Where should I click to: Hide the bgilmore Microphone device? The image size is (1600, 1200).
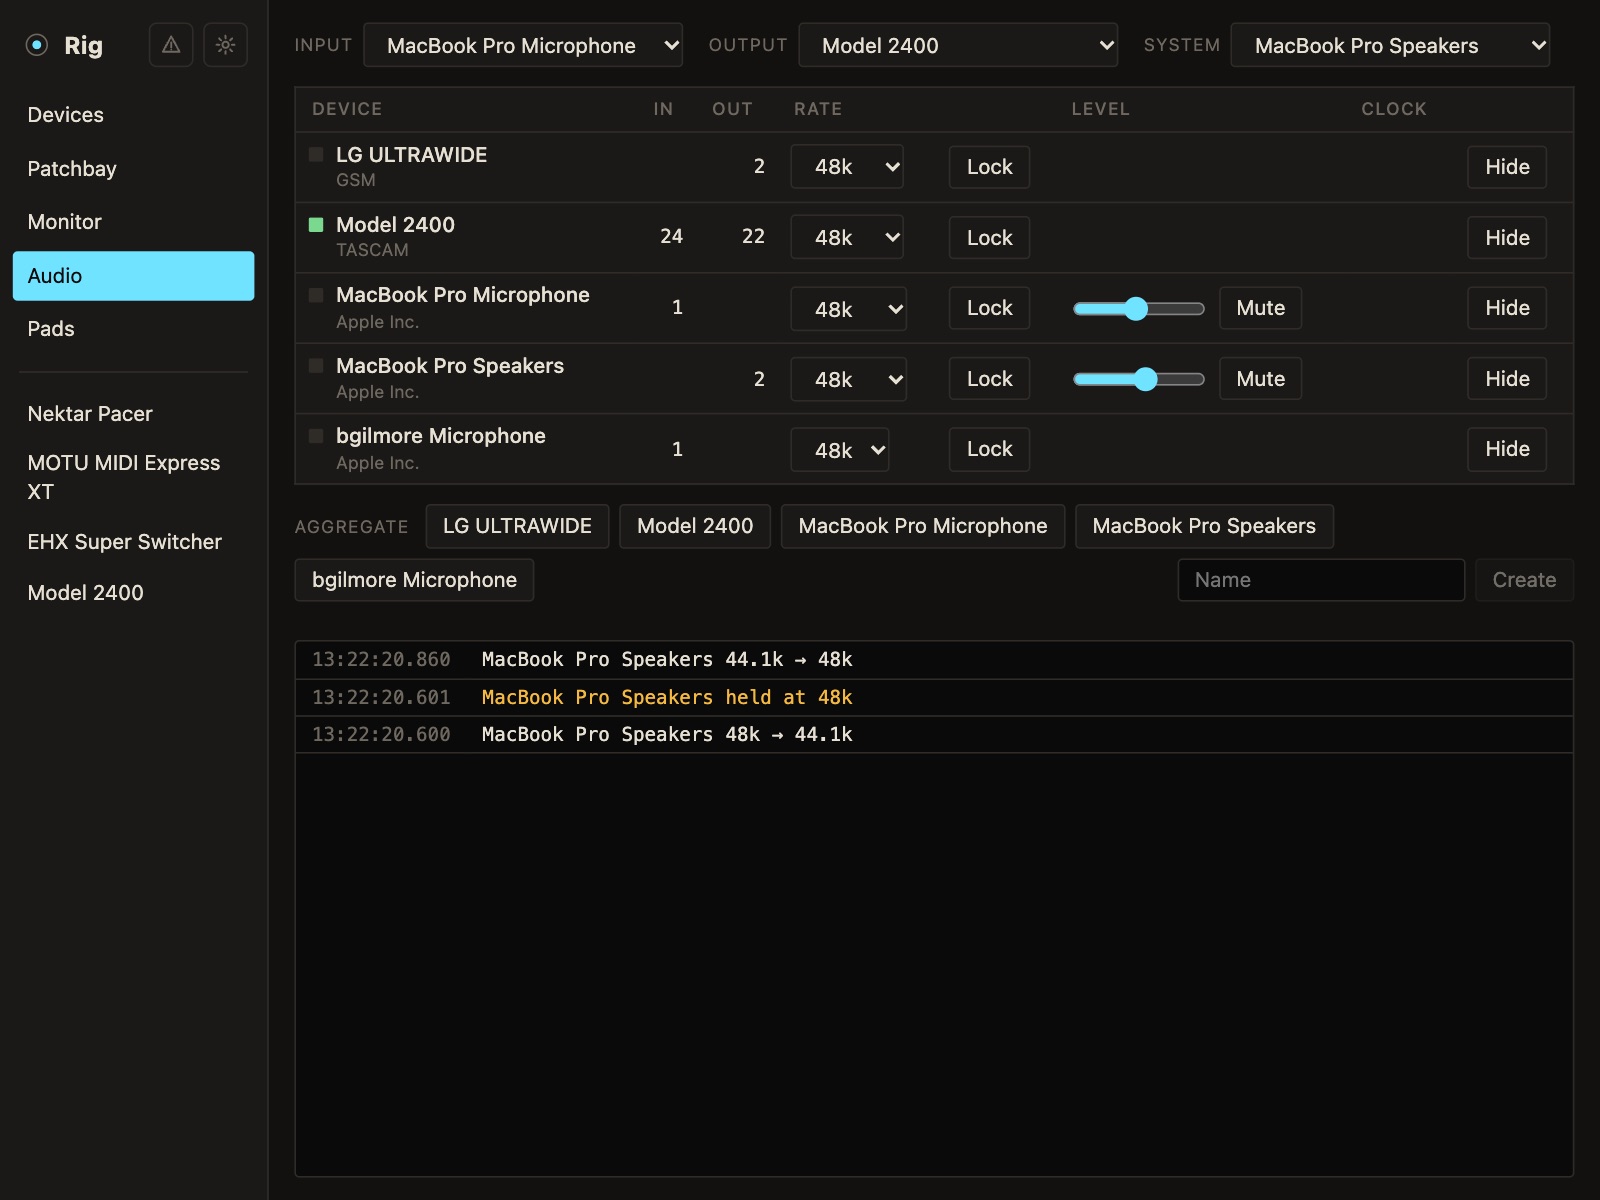pyautogui.click(x=1507, y=449)
